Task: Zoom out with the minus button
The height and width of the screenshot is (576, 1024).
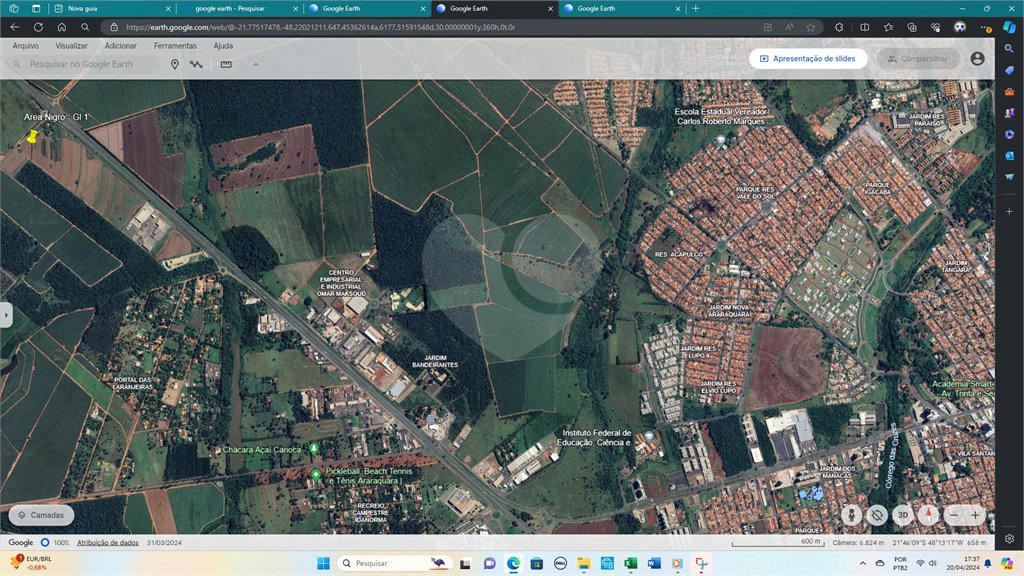Action: [x=954, y=515]
